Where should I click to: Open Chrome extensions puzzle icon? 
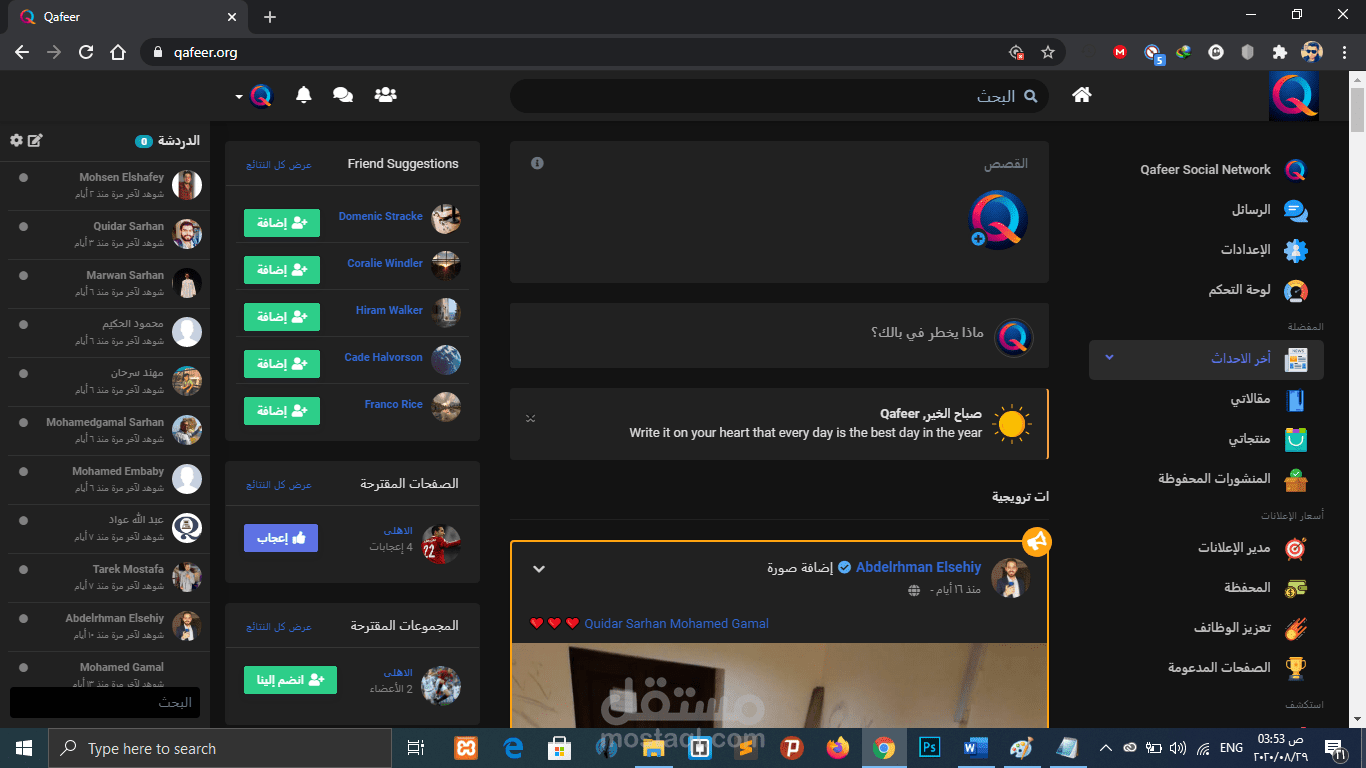1279,52
